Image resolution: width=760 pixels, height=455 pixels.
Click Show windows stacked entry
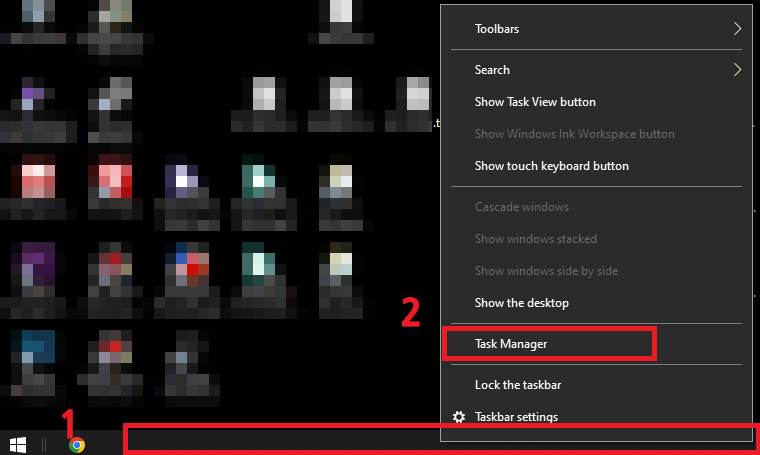tap(596, 239)
